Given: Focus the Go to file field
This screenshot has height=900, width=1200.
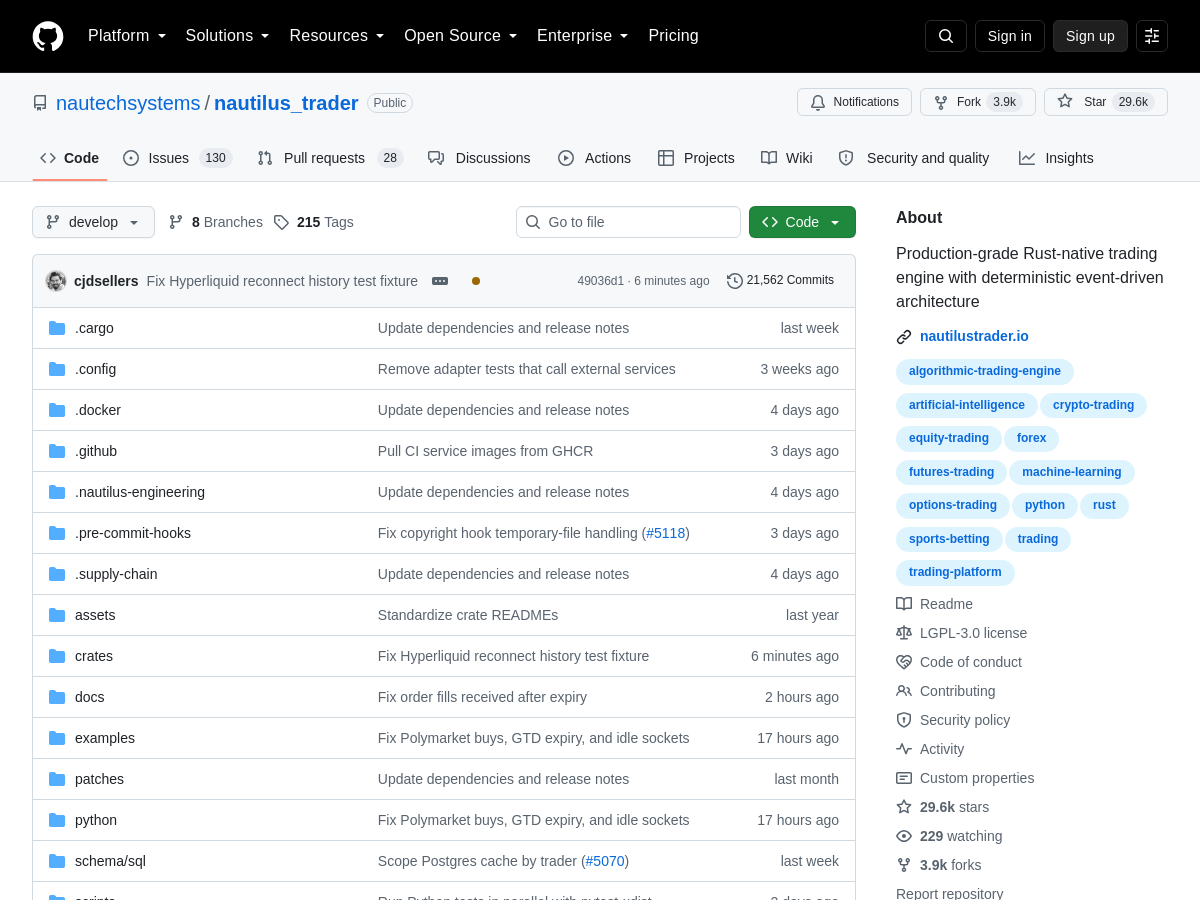Looking at the screenshot, I should point(628,222).
